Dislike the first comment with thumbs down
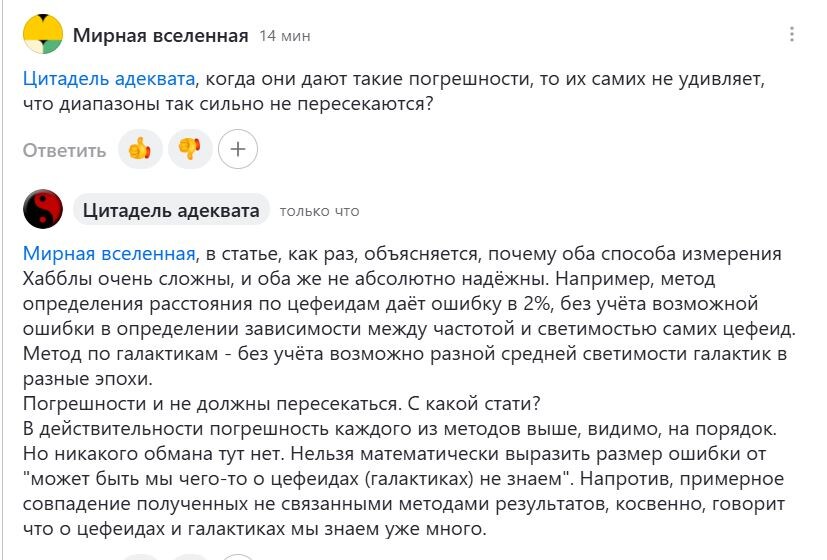Viewport: 827px width, 560px height. pyautogui.click(x=190, y=149)
